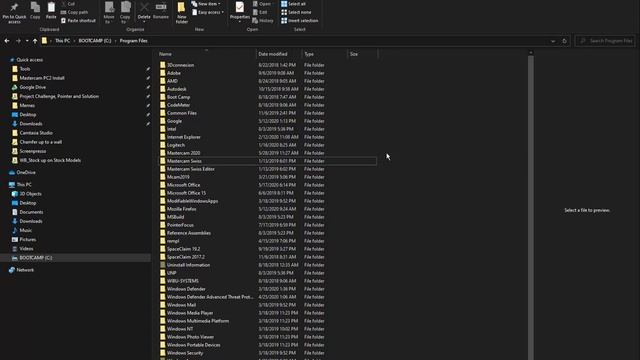Go back with the back arrow
Screen dimensions: 640x360
[7, 41]
